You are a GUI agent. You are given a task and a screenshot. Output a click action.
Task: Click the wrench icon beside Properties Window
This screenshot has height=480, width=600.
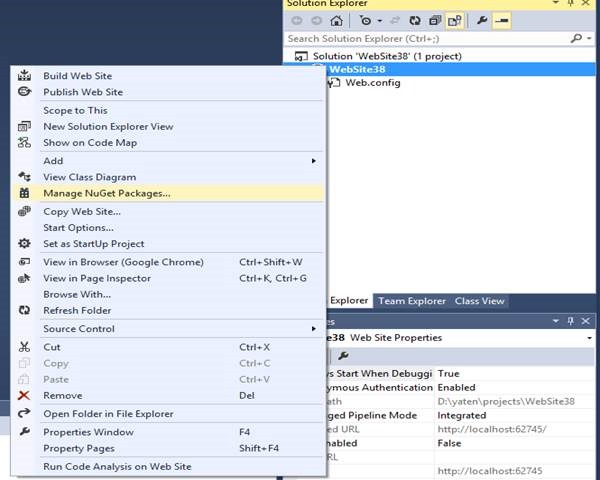[24, 431]
